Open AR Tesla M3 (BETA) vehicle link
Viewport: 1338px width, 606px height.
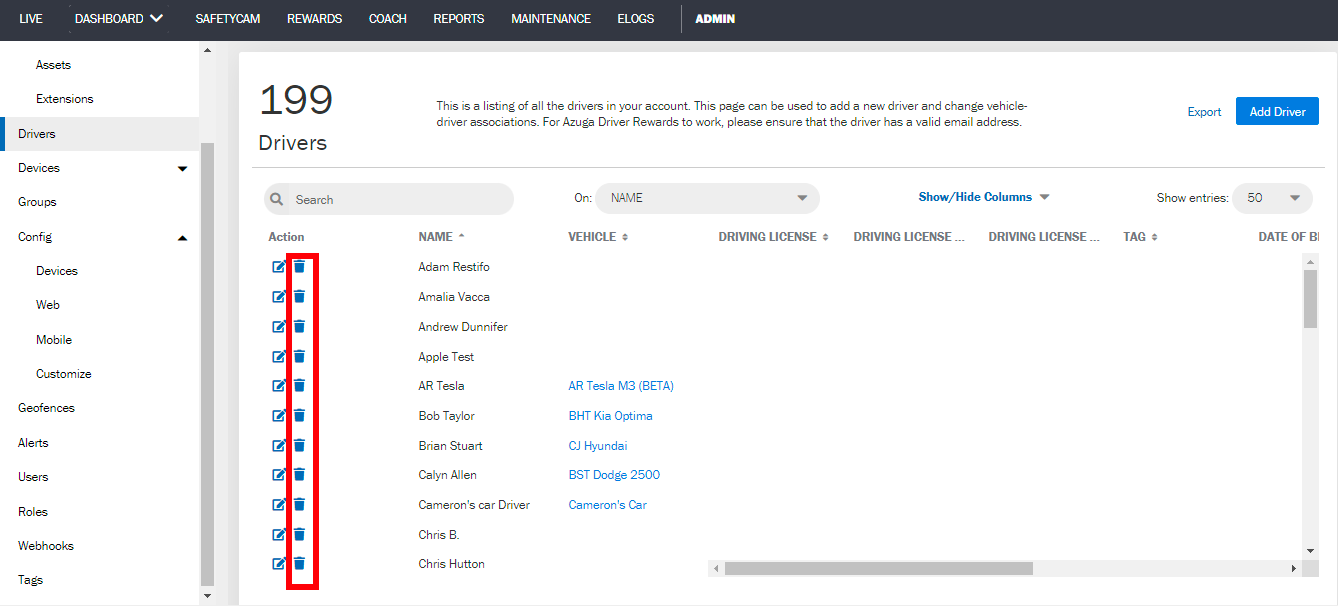coord(621,386)
